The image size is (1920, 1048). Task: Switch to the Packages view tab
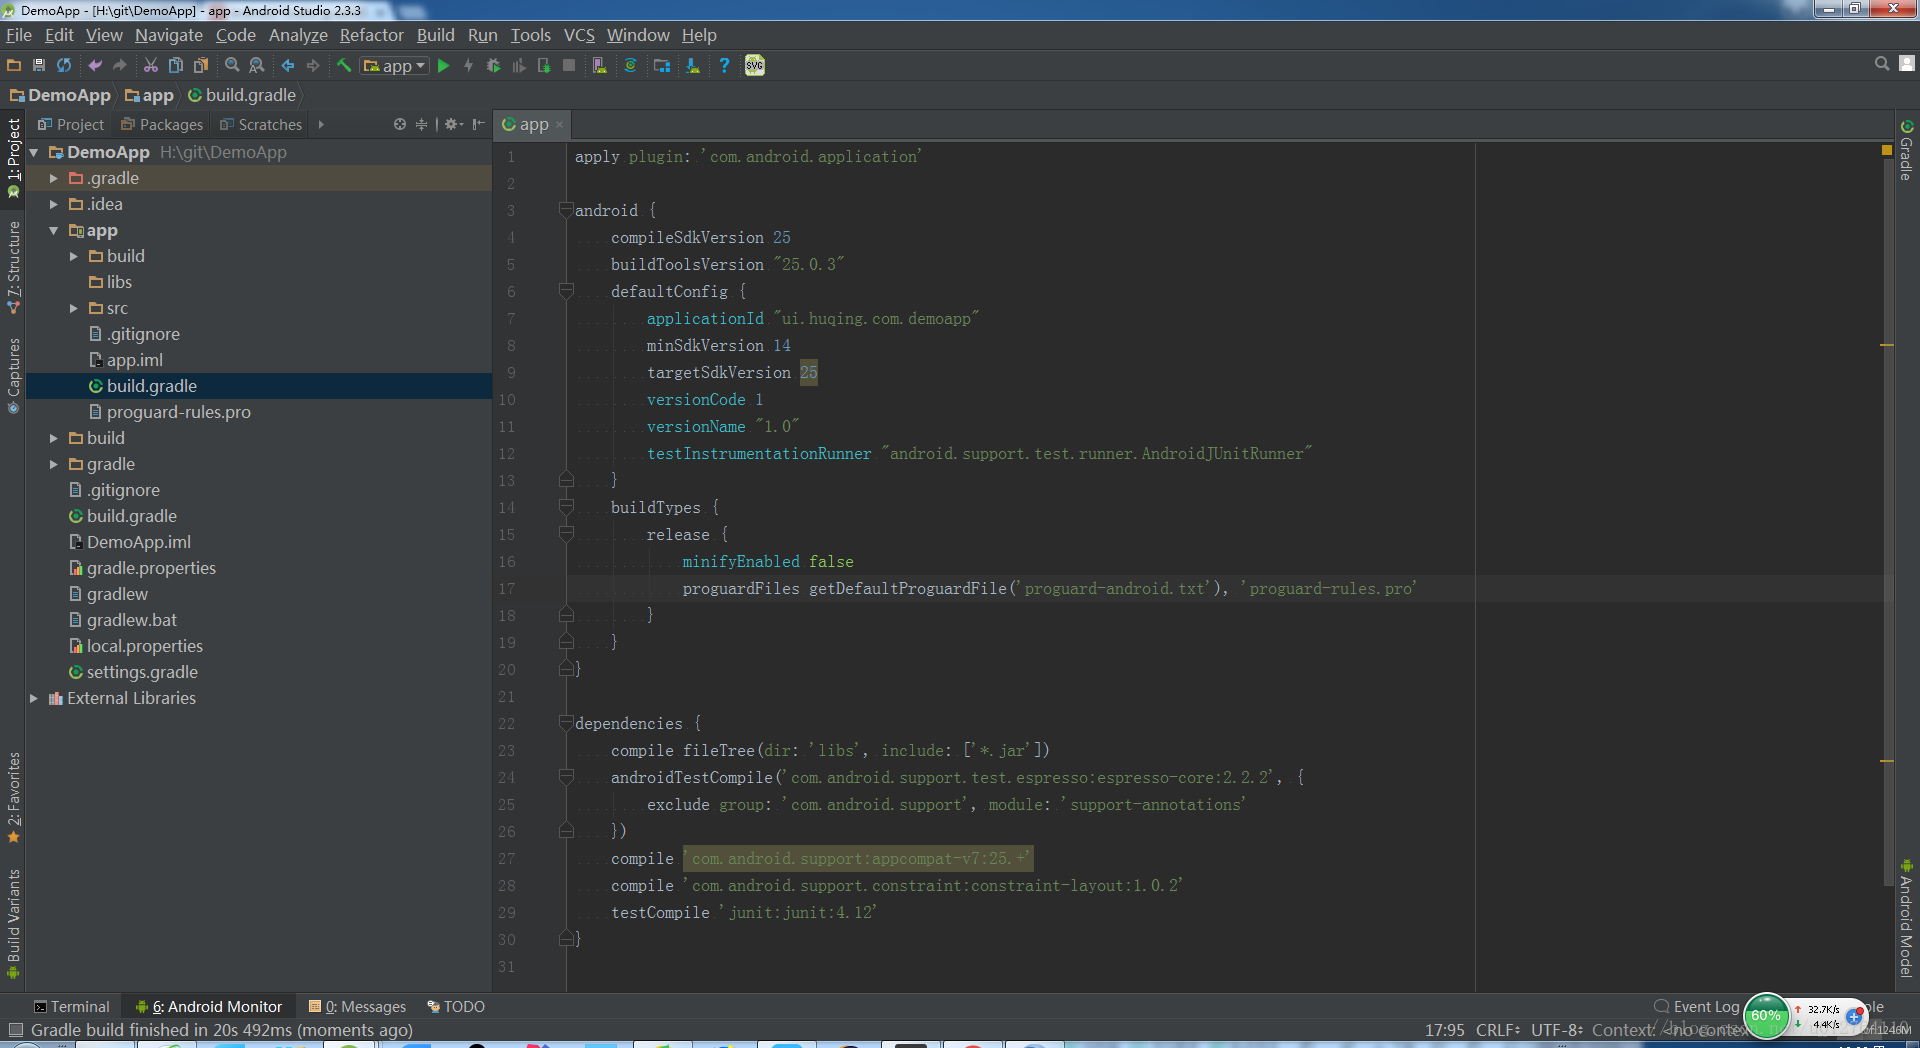[x=161, y=124]
